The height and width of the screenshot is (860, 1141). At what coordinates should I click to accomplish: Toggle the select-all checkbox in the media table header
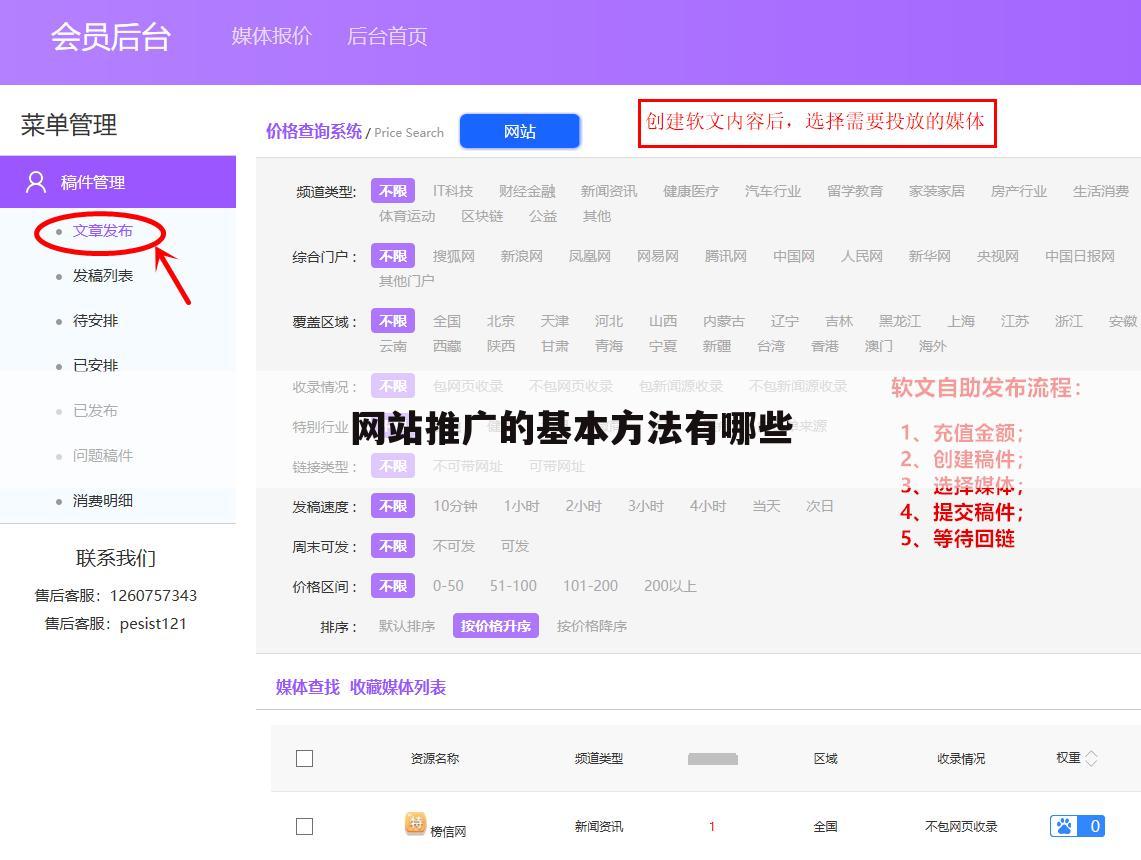[x=305, y=758]
